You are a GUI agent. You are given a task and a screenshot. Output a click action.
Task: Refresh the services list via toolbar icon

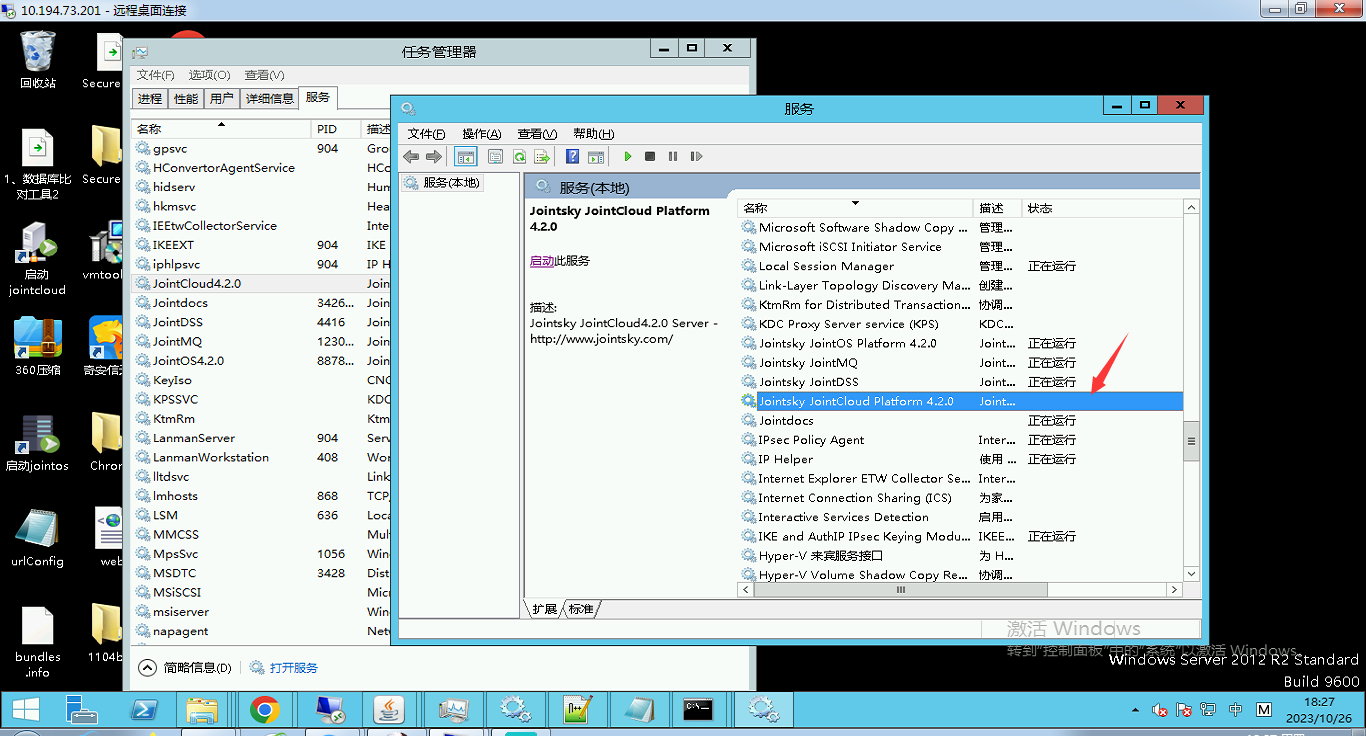tap(519, 157)
